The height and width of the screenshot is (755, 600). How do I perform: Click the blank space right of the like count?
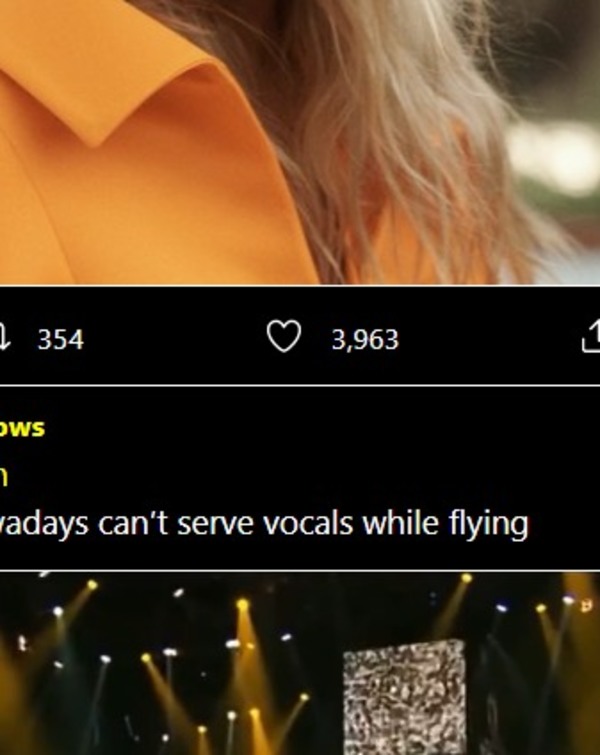[x=480, y=339]
